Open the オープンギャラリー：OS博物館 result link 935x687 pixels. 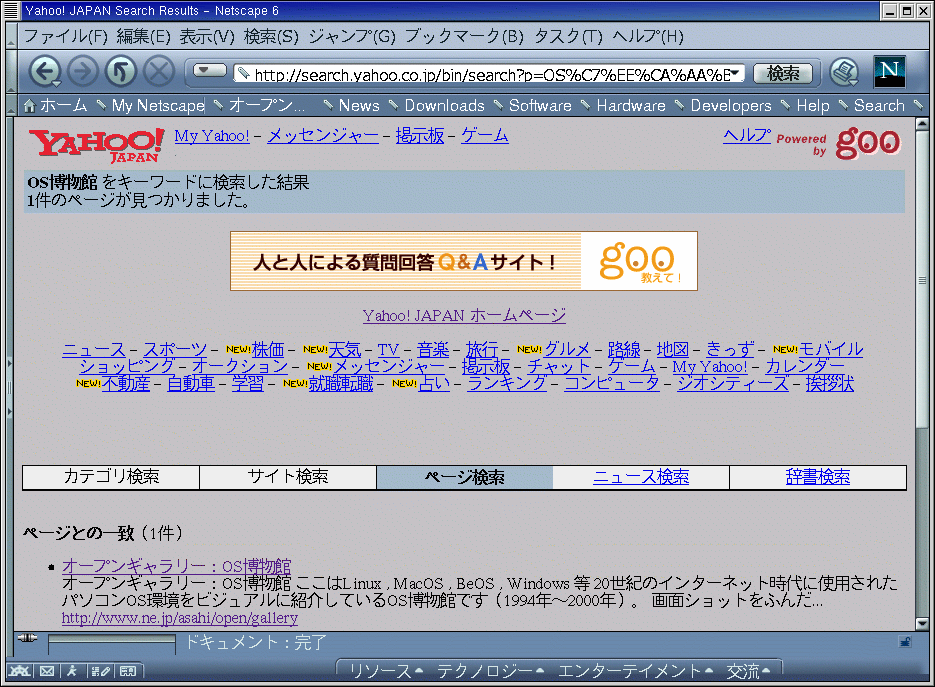tap(177, 565)
